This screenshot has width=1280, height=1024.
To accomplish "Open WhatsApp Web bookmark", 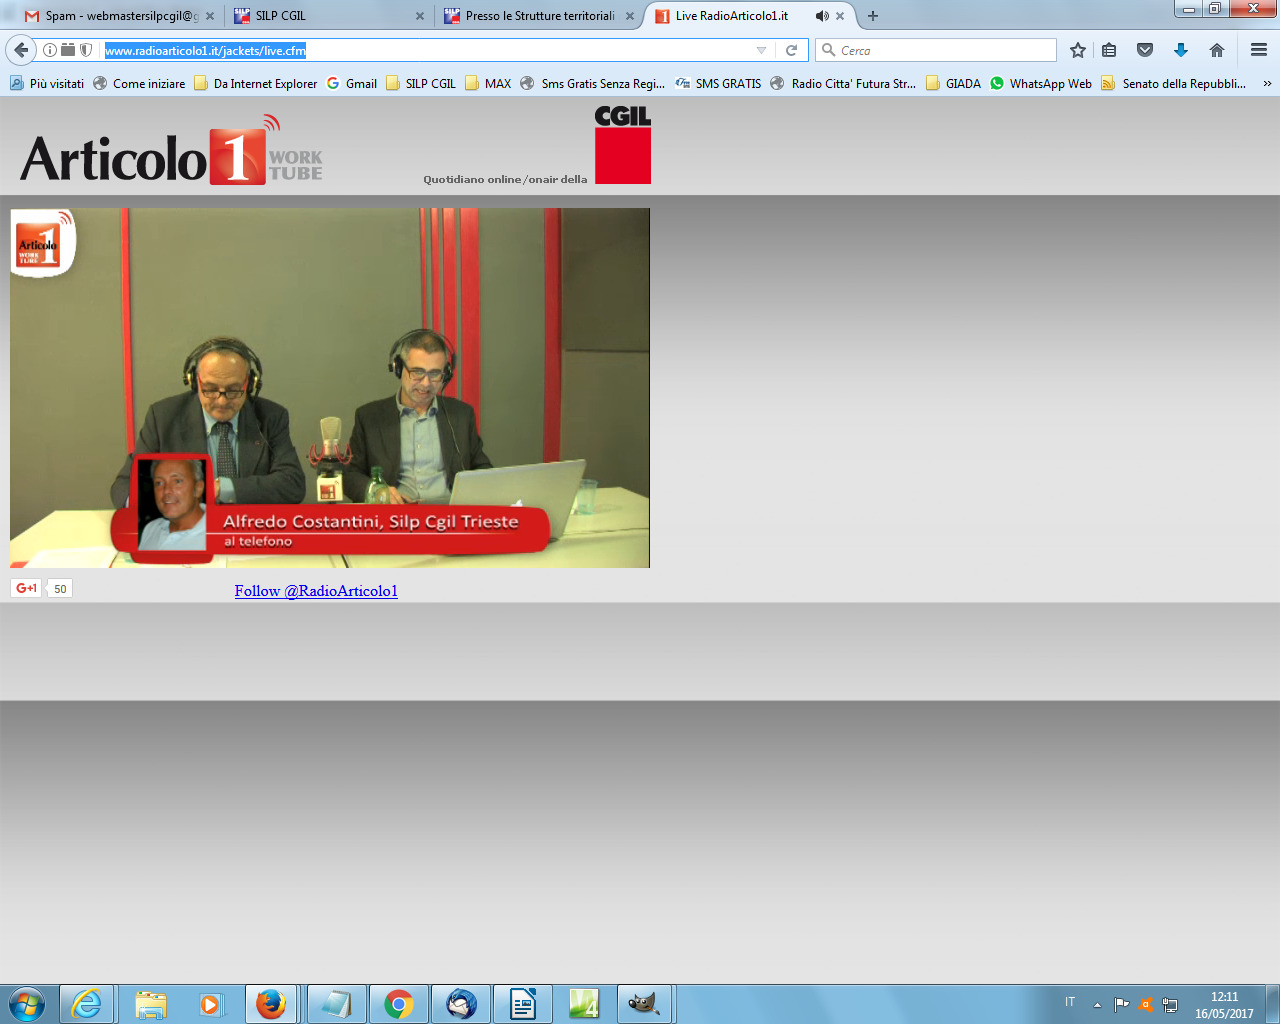I will click(1040, 84).
